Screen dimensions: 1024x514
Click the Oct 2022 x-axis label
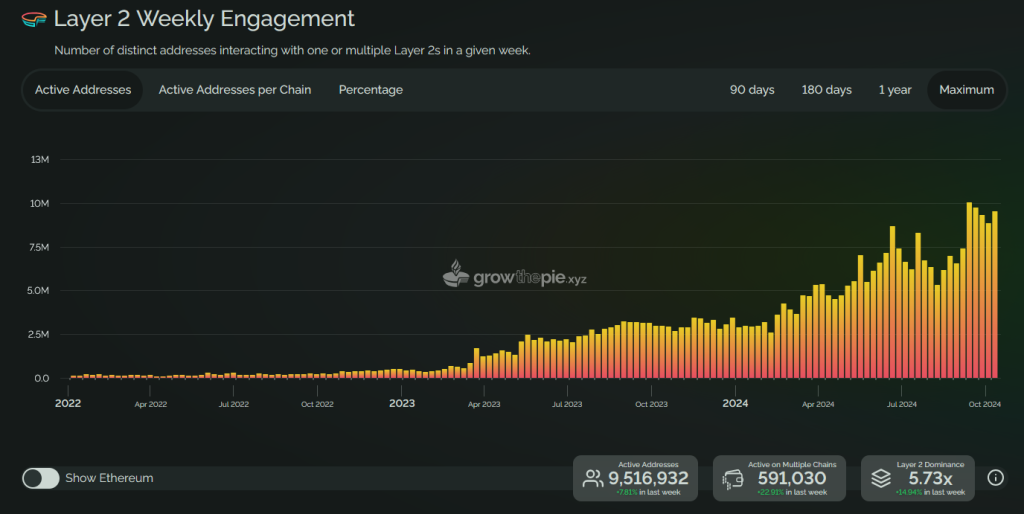point(317,404)
